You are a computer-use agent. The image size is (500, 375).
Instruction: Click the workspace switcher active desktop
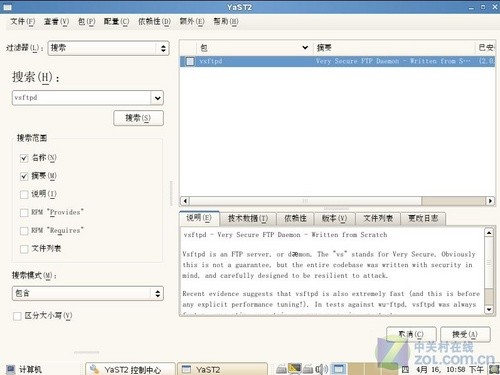339,369
